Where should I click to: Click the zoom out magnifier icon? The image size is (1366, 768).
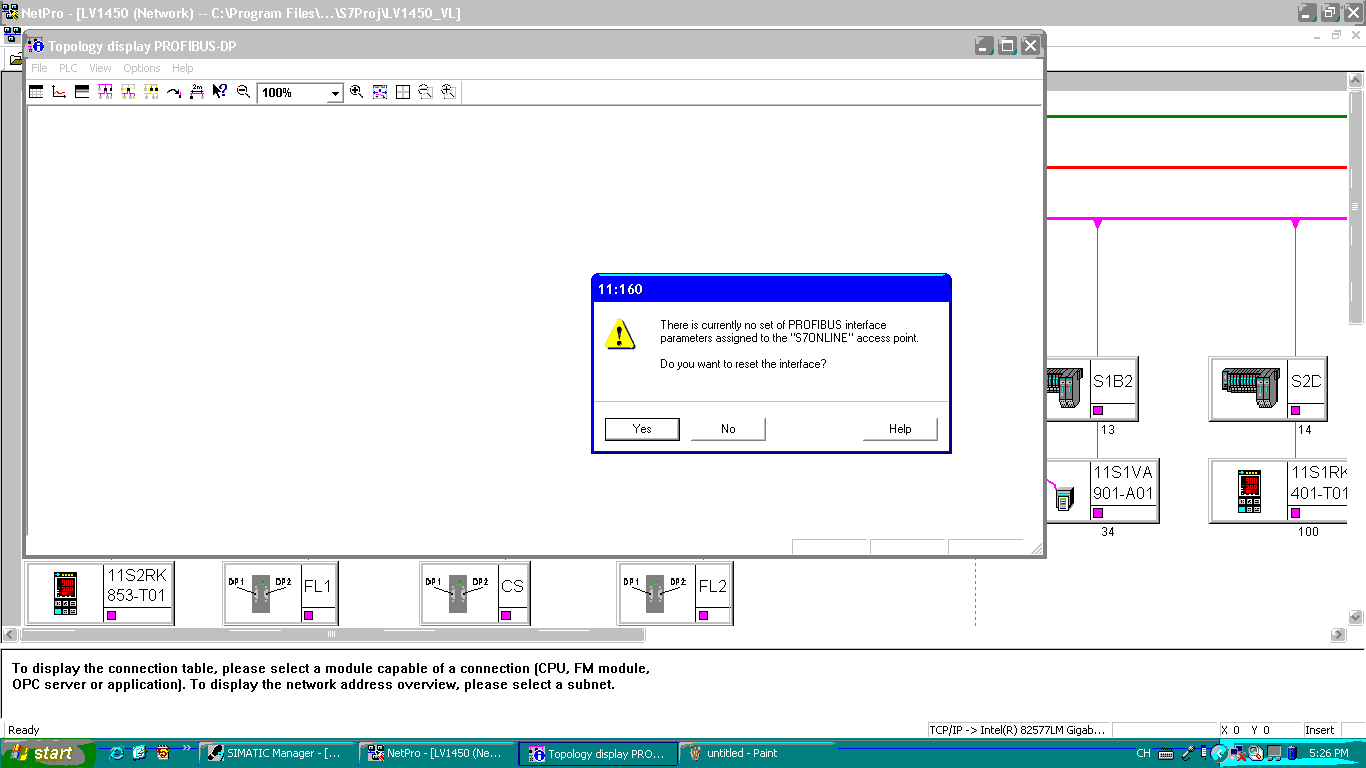(x=243, y=92)
